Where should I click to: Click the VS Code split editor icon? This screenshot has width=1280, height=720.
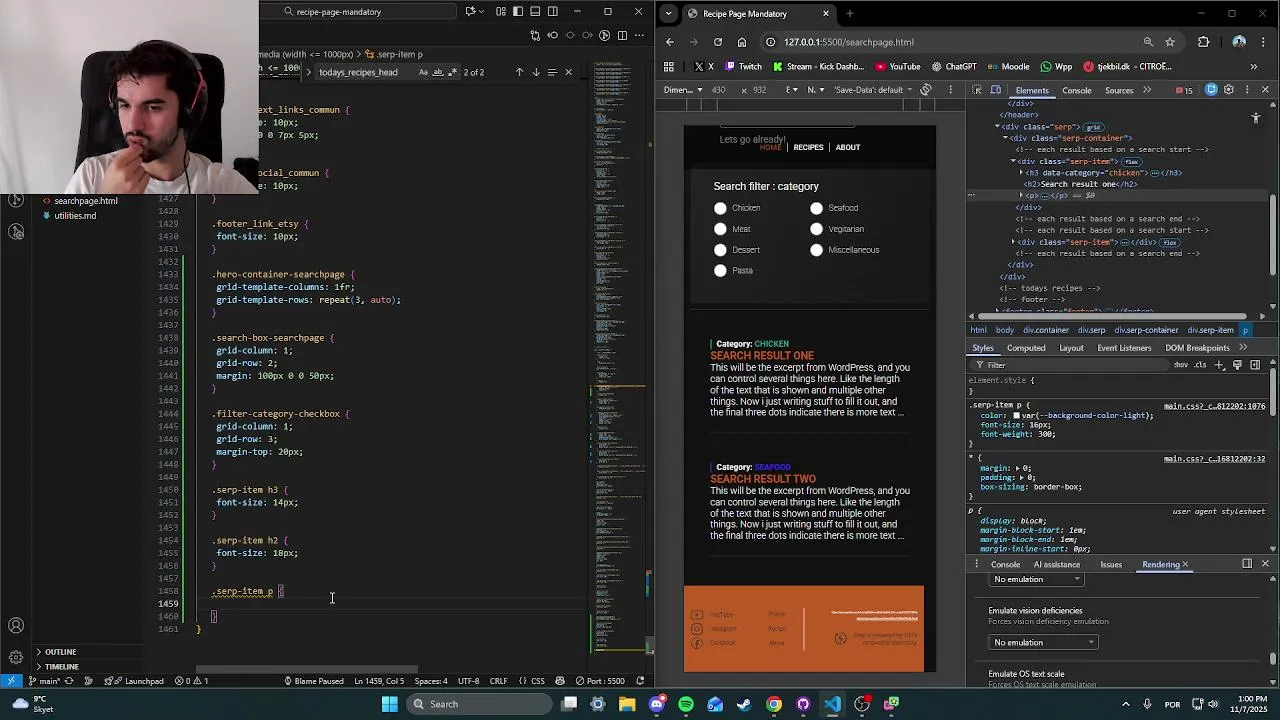tap(622, 35)
